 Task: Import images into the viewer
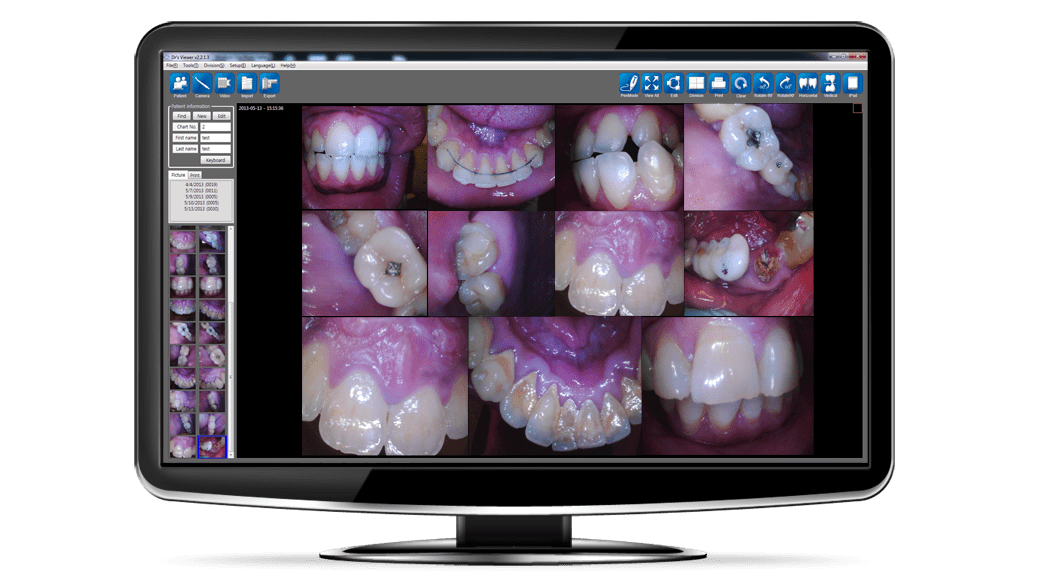pos(246,84)
